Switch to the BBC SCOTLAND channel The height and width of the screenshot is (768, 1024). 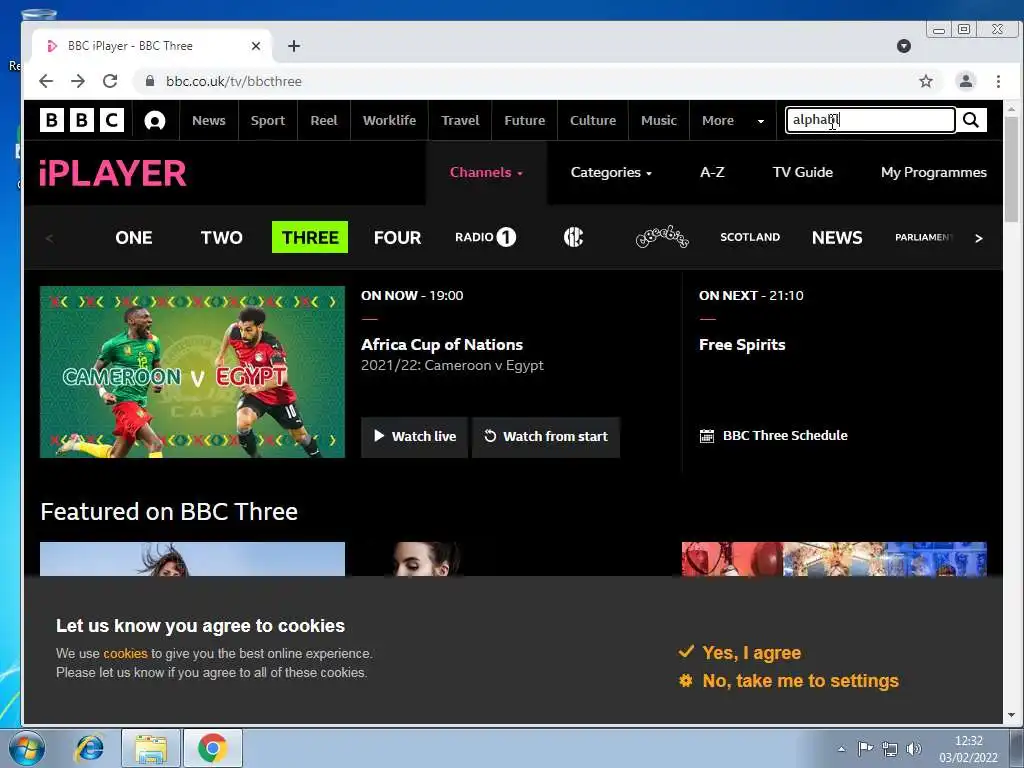click(750, 237)
